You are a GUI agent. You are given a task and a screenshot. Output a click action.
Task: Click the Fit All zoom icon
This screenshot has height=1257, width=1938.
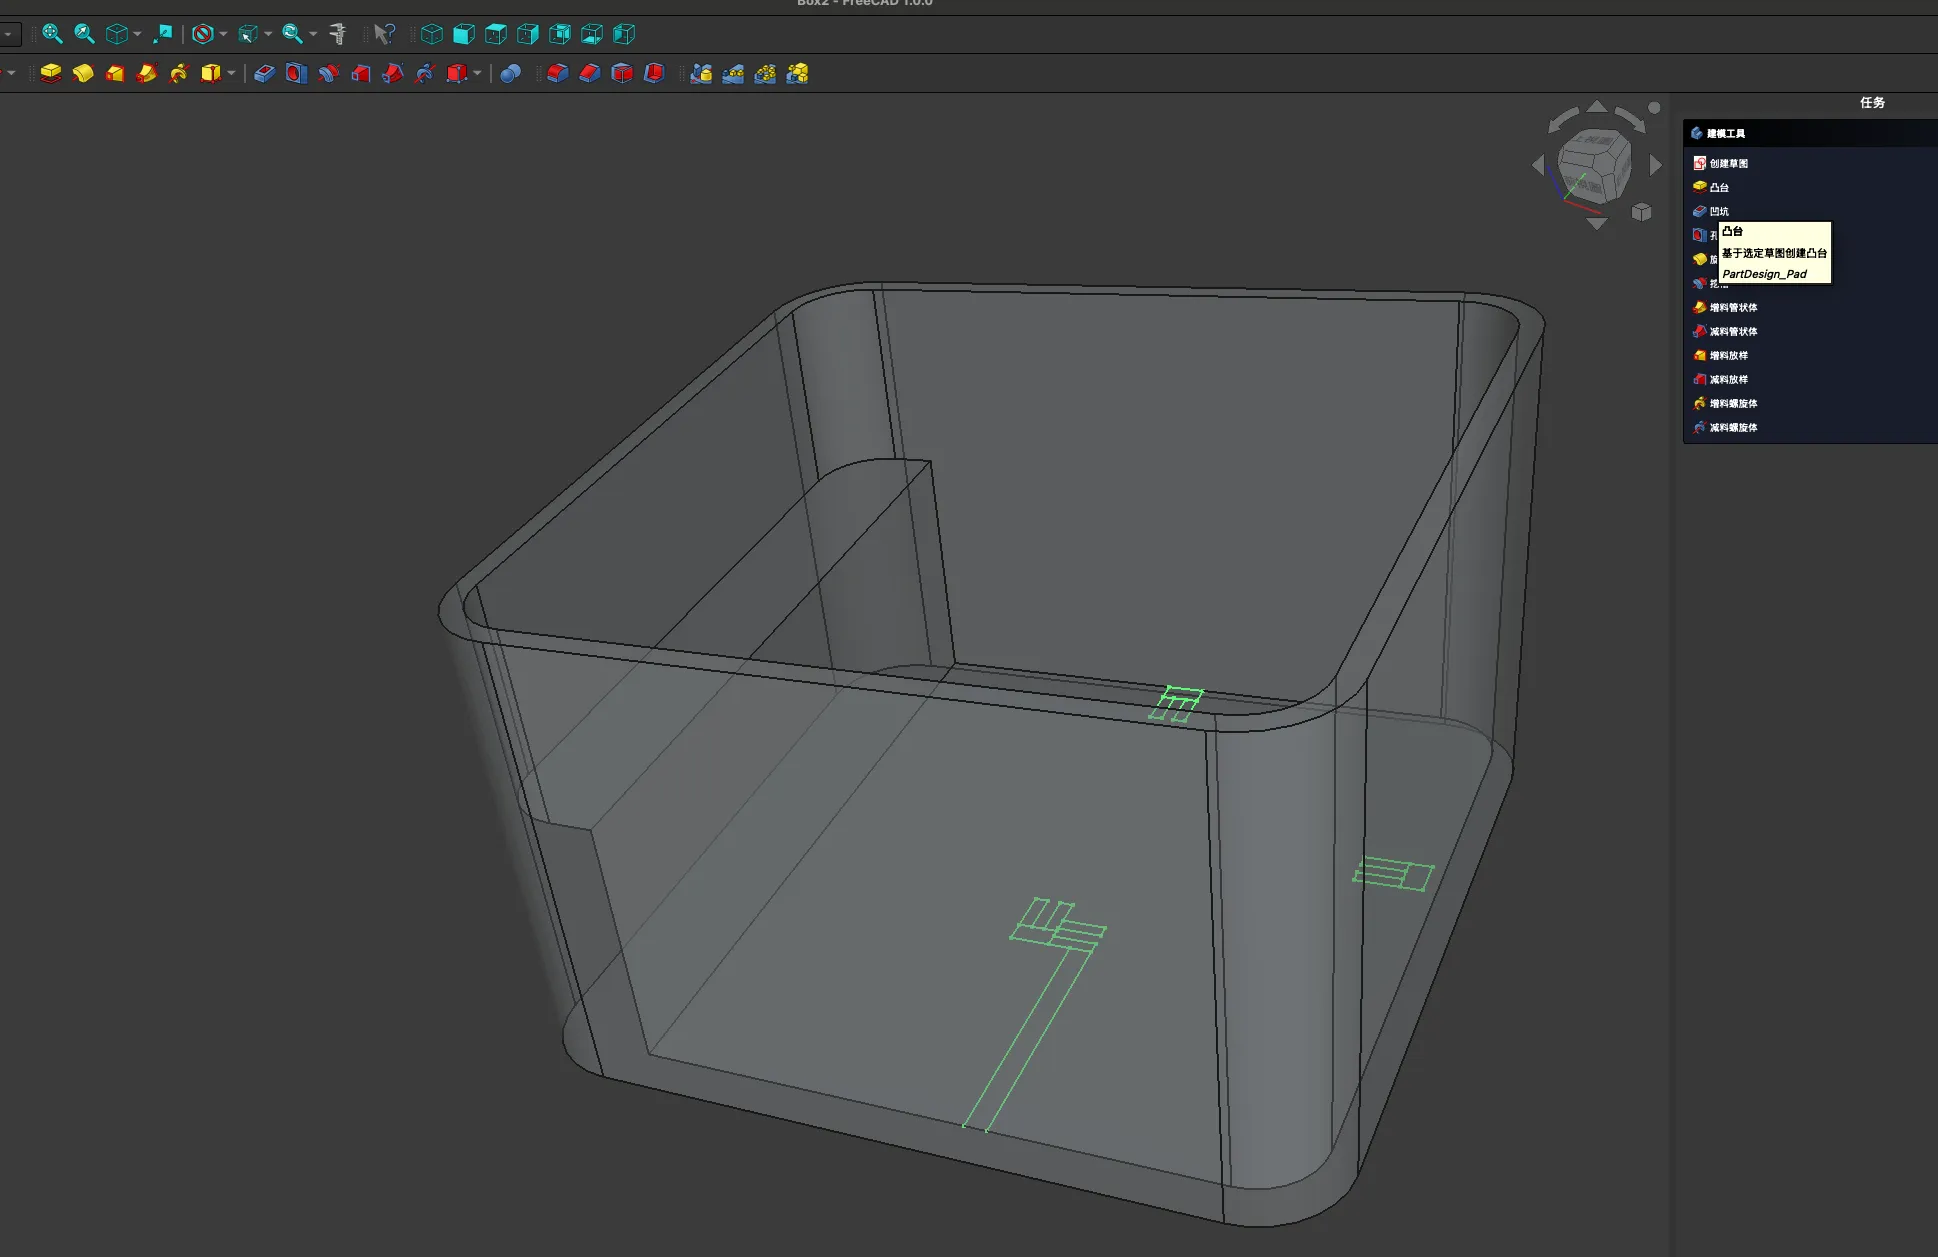52,34
